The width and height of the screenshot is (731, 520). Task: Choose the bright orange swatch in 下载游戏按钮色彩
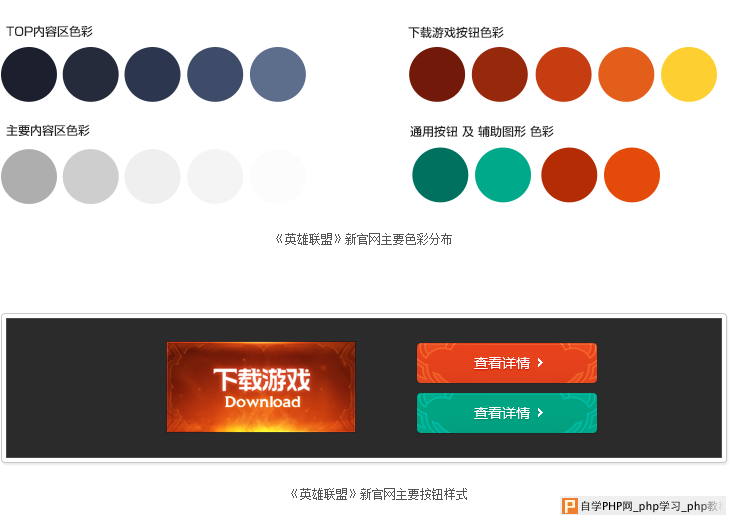626,74
